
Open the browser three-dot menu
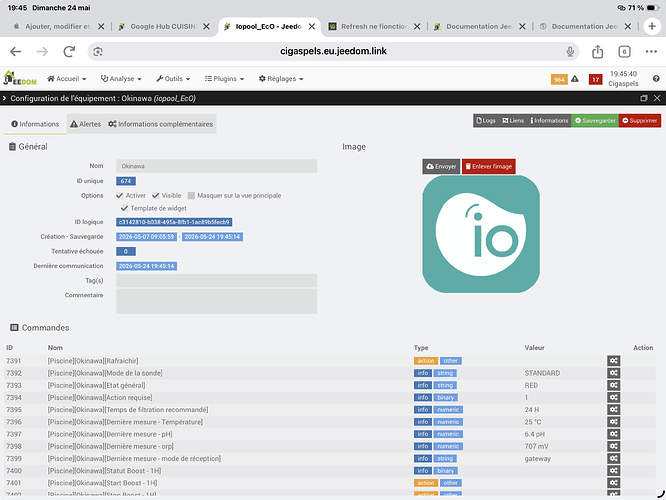[651, 52]
